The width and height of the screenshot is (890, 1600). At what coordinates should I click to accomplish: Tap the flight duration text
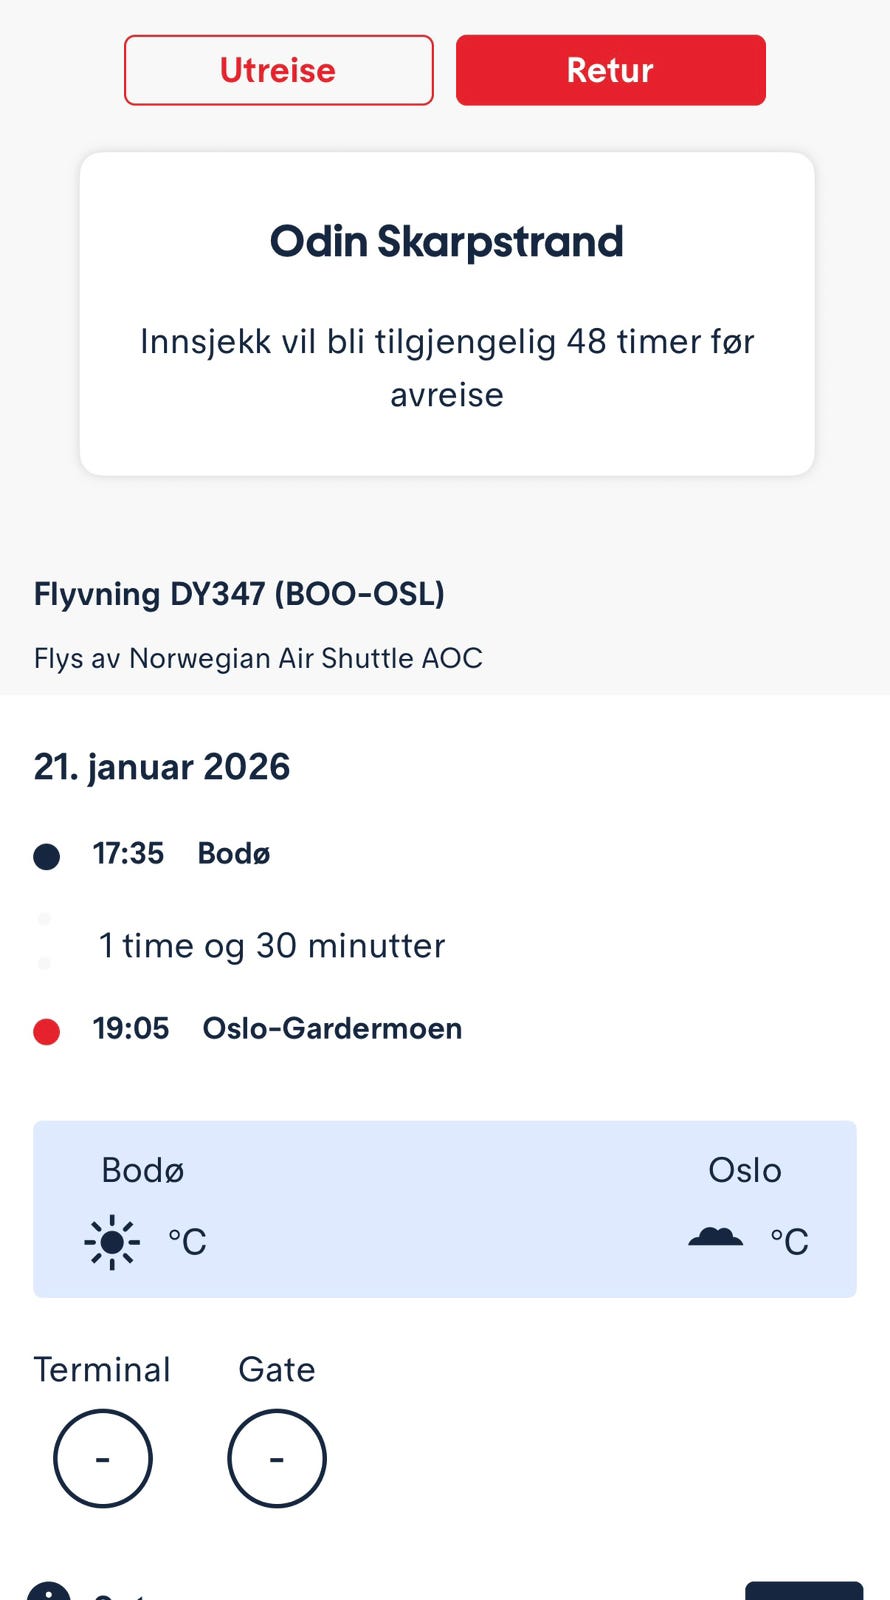(271, 945)
